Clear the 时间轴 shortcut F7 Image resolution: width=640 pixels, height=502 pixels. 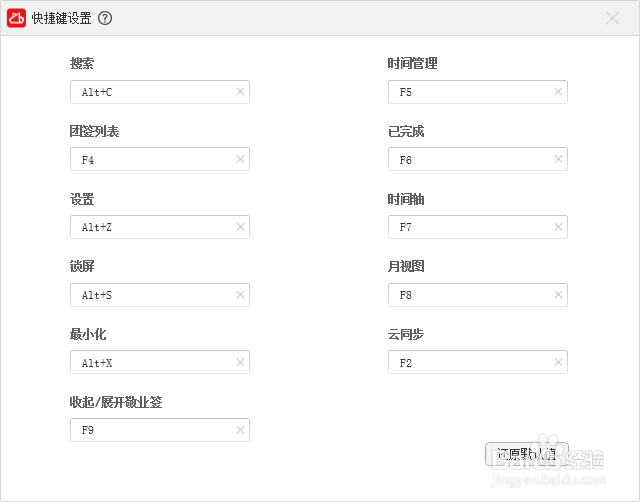(558, 227)
